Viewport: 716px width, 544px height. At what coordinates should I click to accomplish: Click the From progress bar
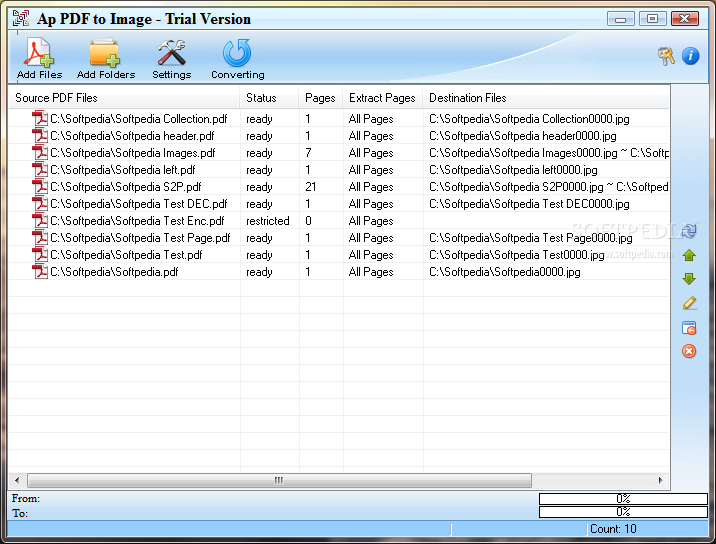click(x=623, y=498)
